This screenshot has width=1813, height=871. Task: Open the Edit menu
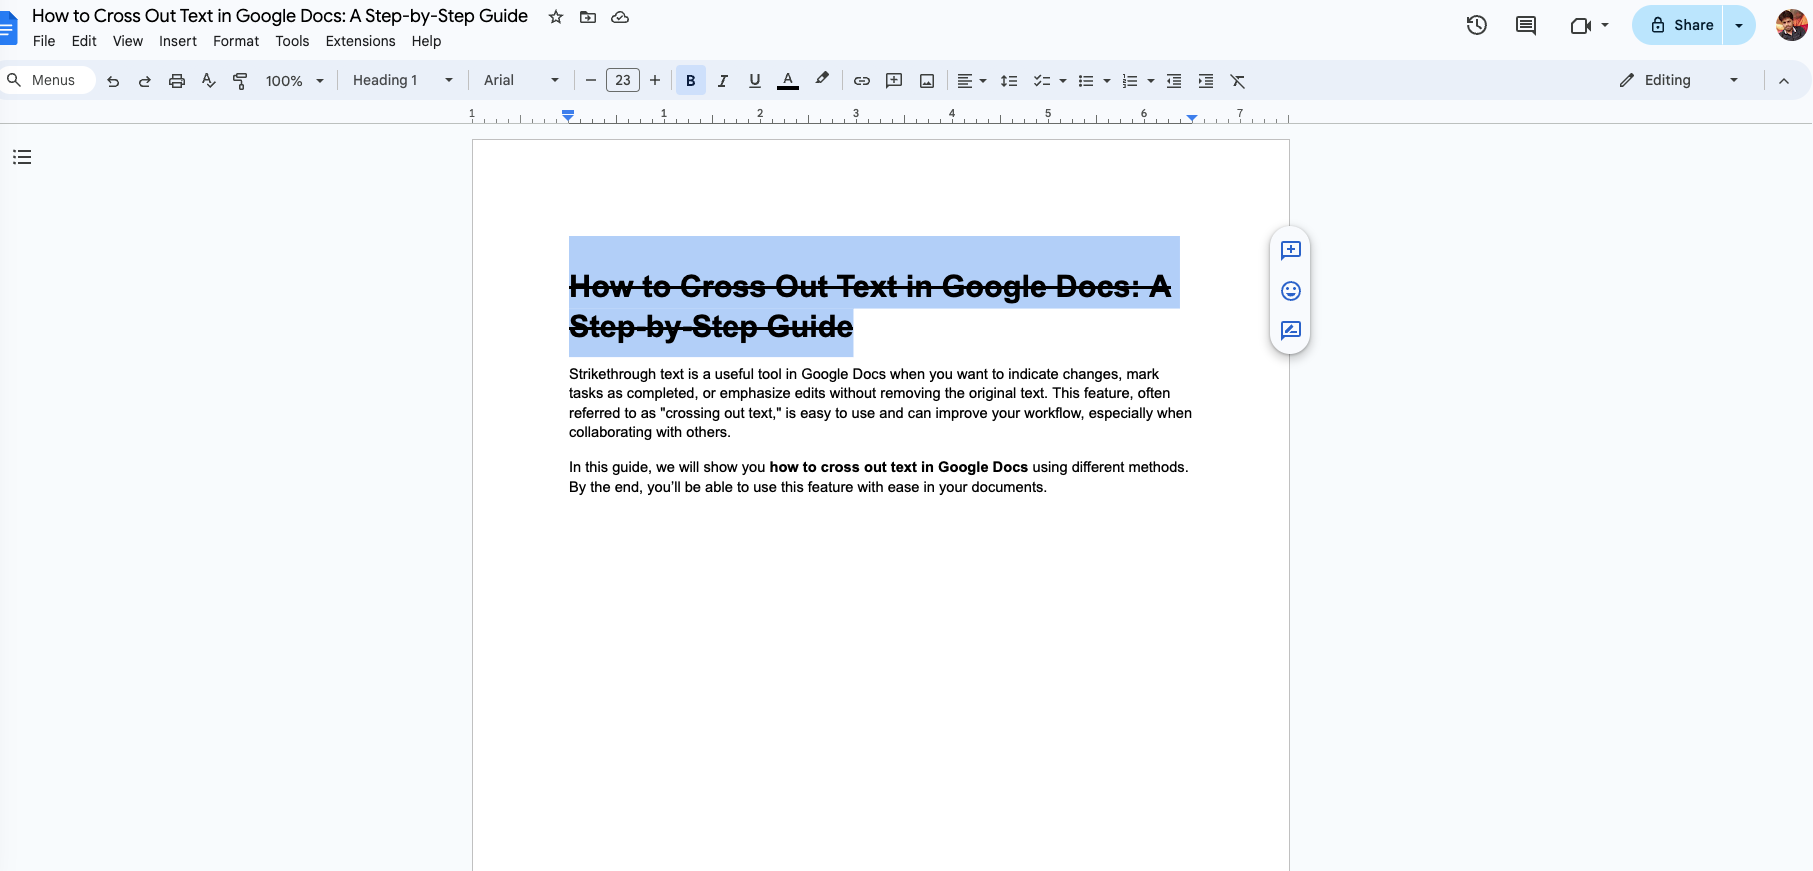[84, 41]
